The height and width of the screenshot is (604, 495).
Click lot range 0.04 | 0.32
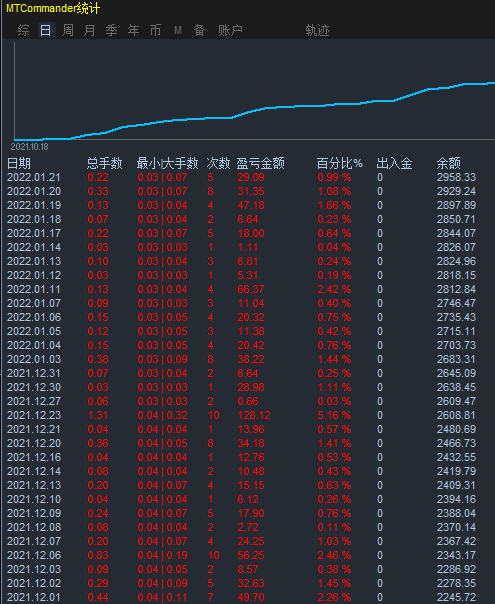[x=162, y=415]
